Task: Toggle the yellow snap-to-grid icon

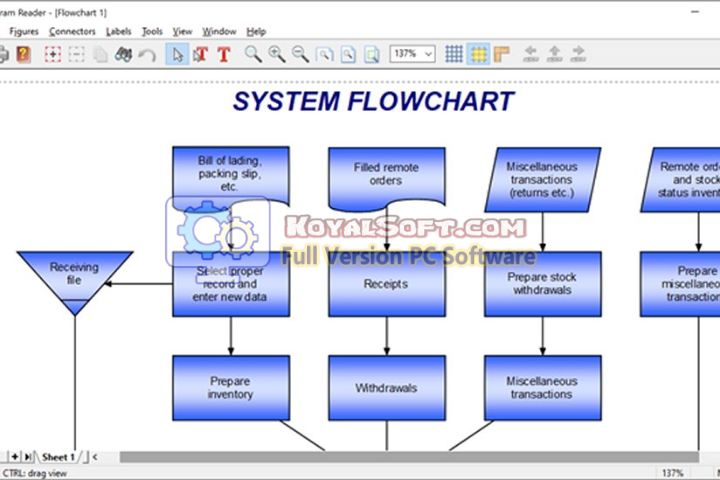Action: coord(478,54)
